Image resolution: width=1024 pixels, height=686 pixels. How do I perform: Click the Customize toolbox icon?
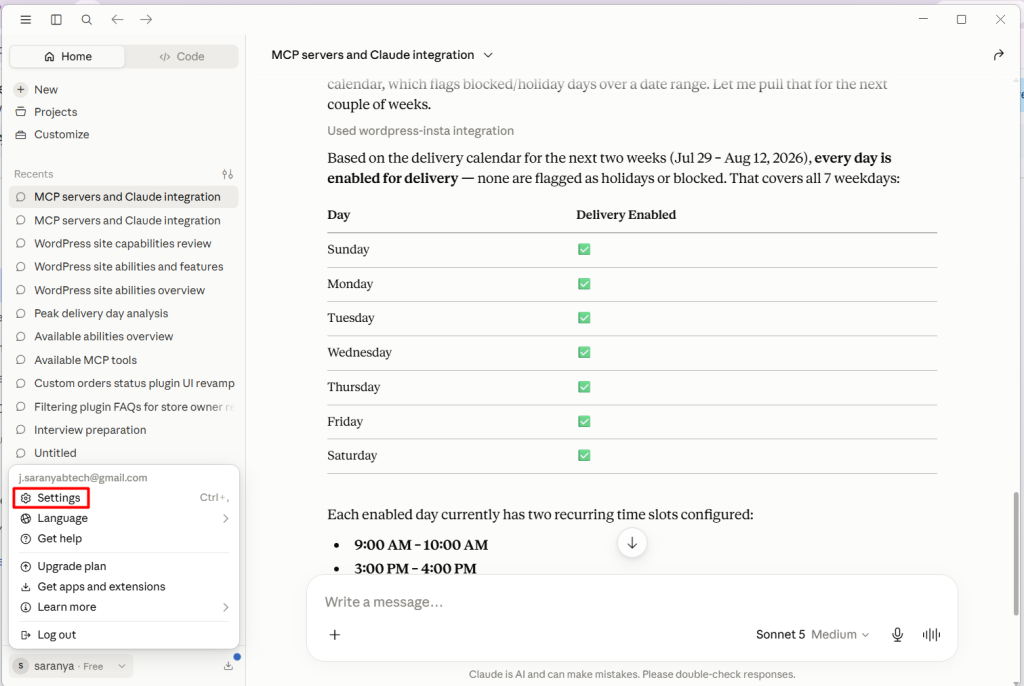(x=21, y=135)
